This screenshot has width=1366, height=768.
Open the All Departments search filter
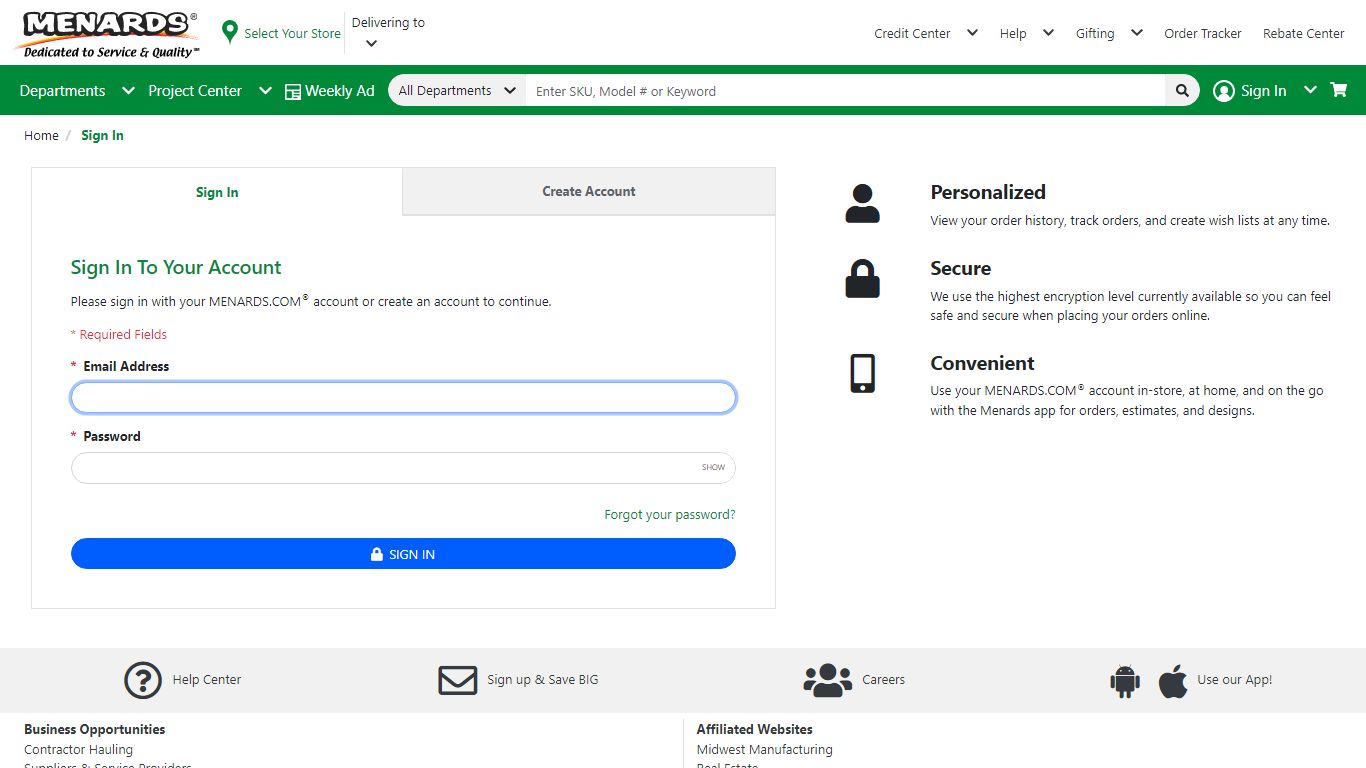[x=457, y=91]
